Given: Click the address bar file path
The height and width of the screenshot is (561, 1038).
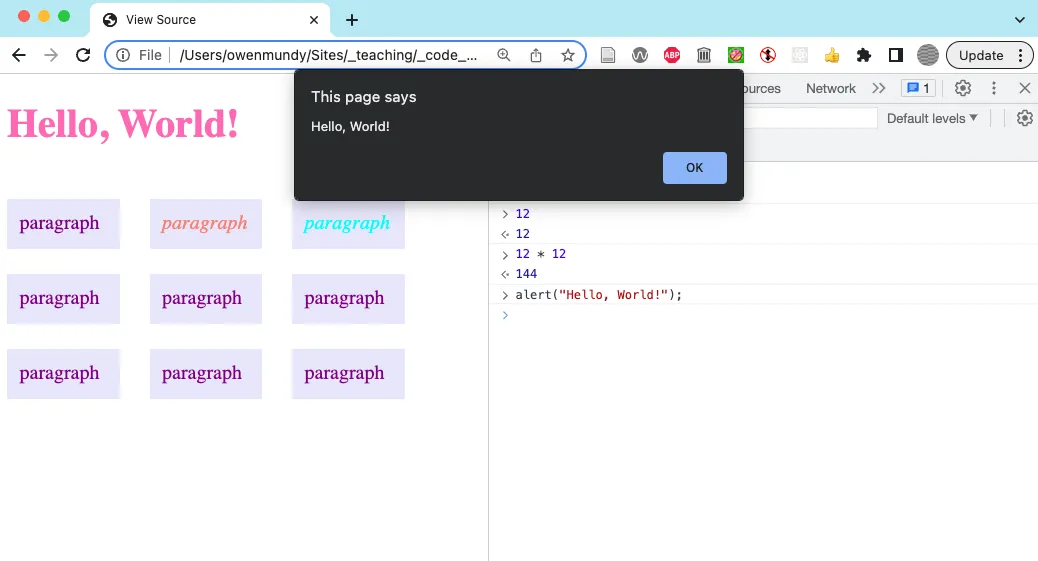Looking at the screenshot, I should coord(328,55).
